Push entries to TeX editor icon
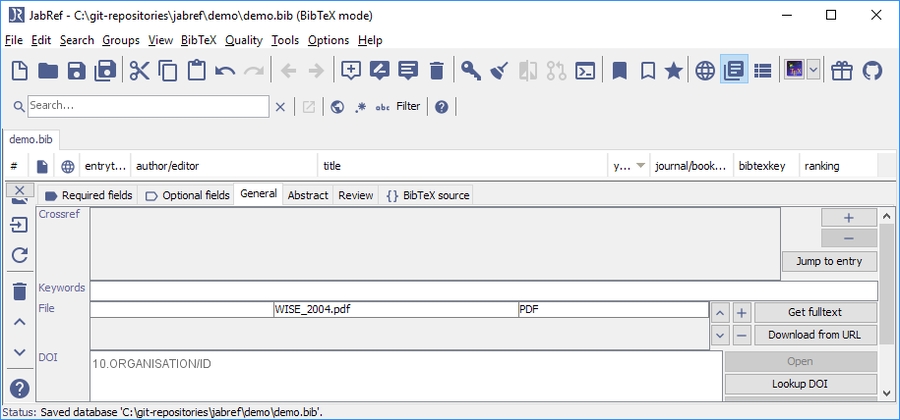 pos(795,70)
